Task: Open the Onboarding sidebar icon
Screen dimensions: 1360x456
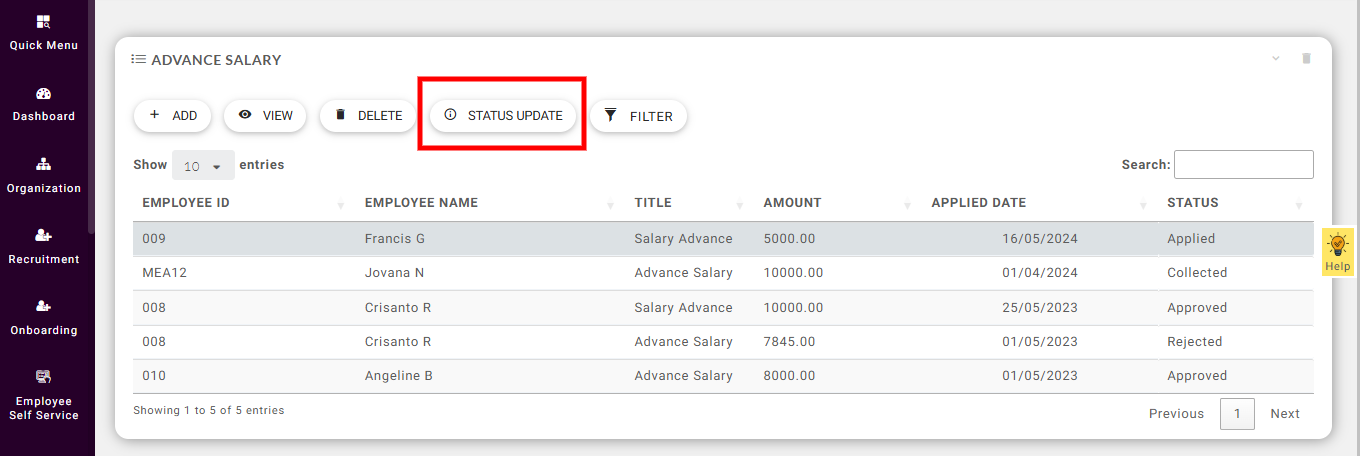Action: pyautogui.click(x=43, y=307)
